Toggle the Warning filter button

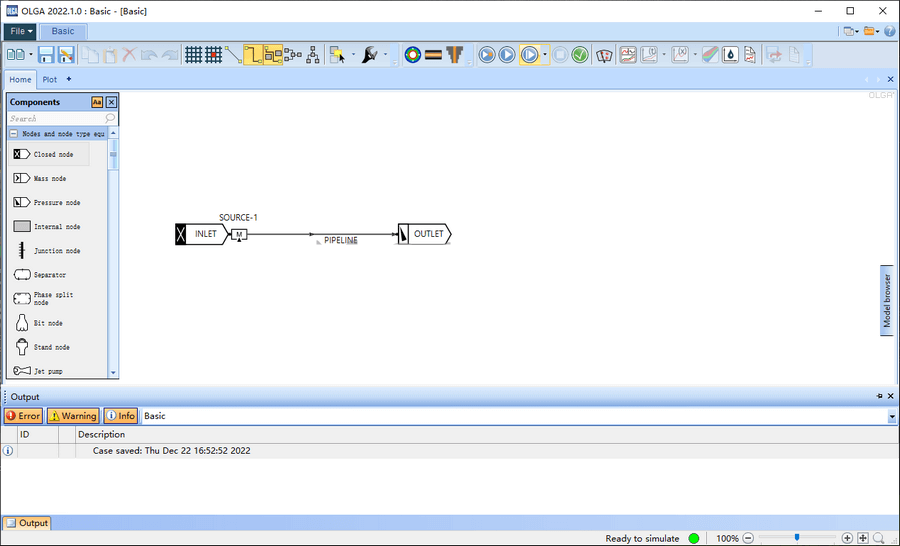pyautogui.click(x=73, y=416)
